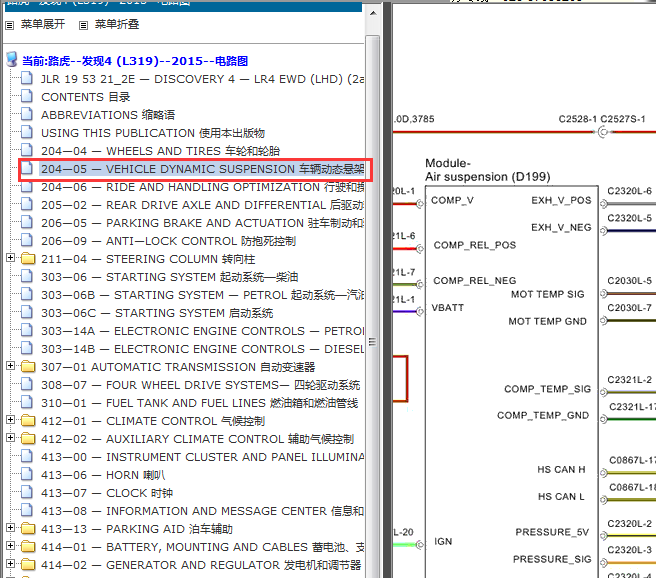Expand the 414-02 GENERATOR AND REGULATOR folder
This screenshot has width=656, height=578.
(x=10, y=563)
